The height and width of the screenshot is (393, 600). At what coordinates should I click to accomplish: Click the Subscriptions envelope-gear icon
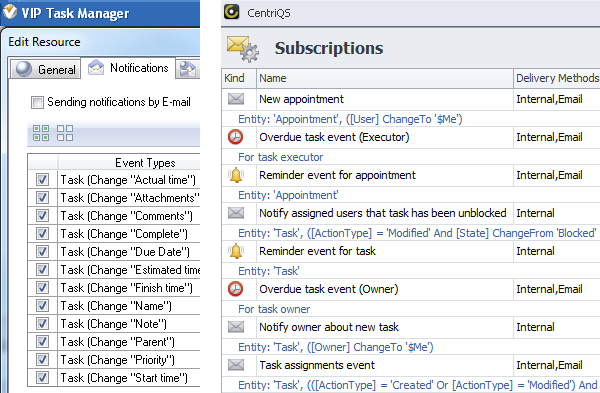[x=243, y=49]
